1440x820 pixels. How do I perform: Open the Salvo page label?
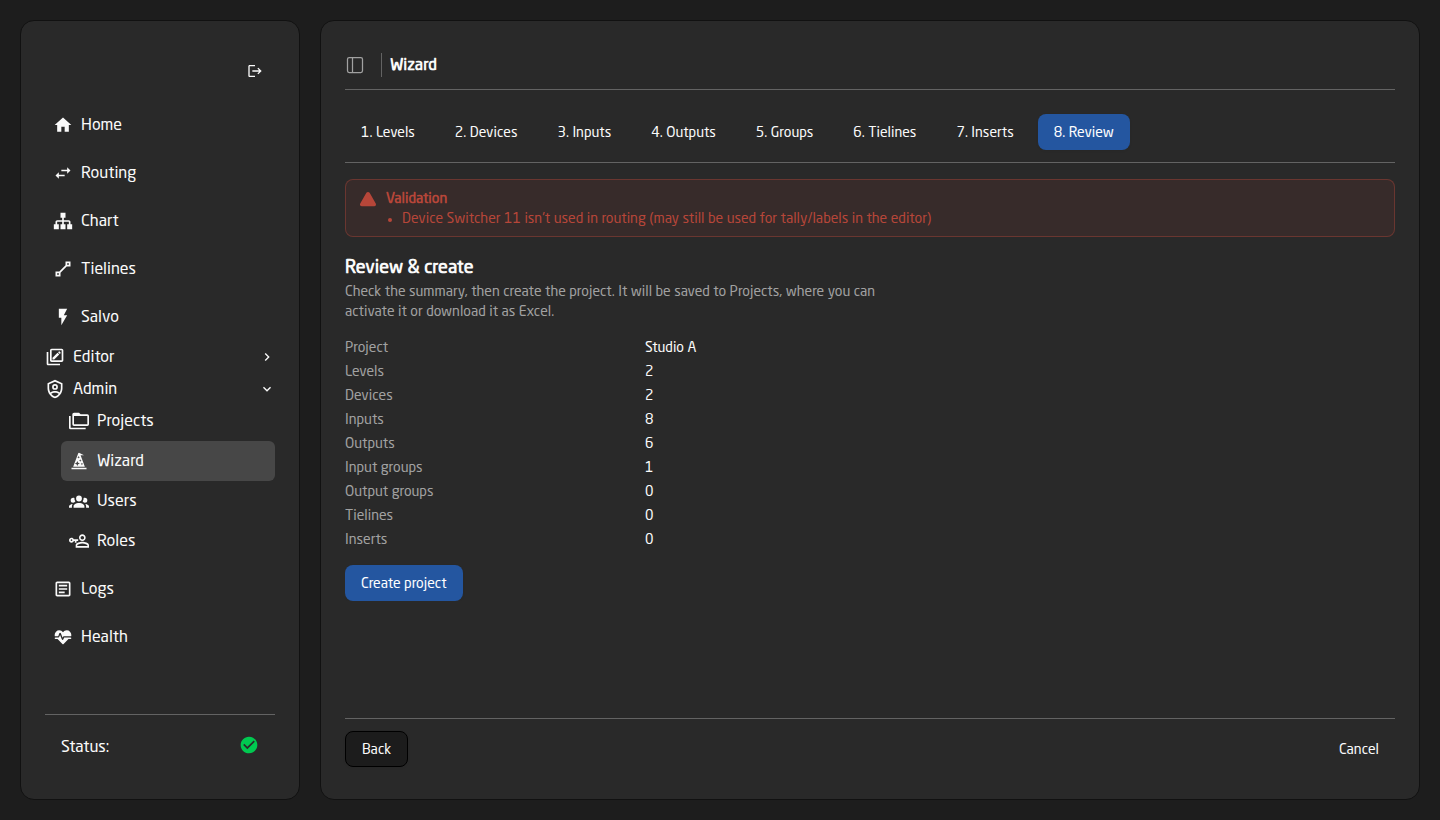pyautogui.click(x=100, y=317)
